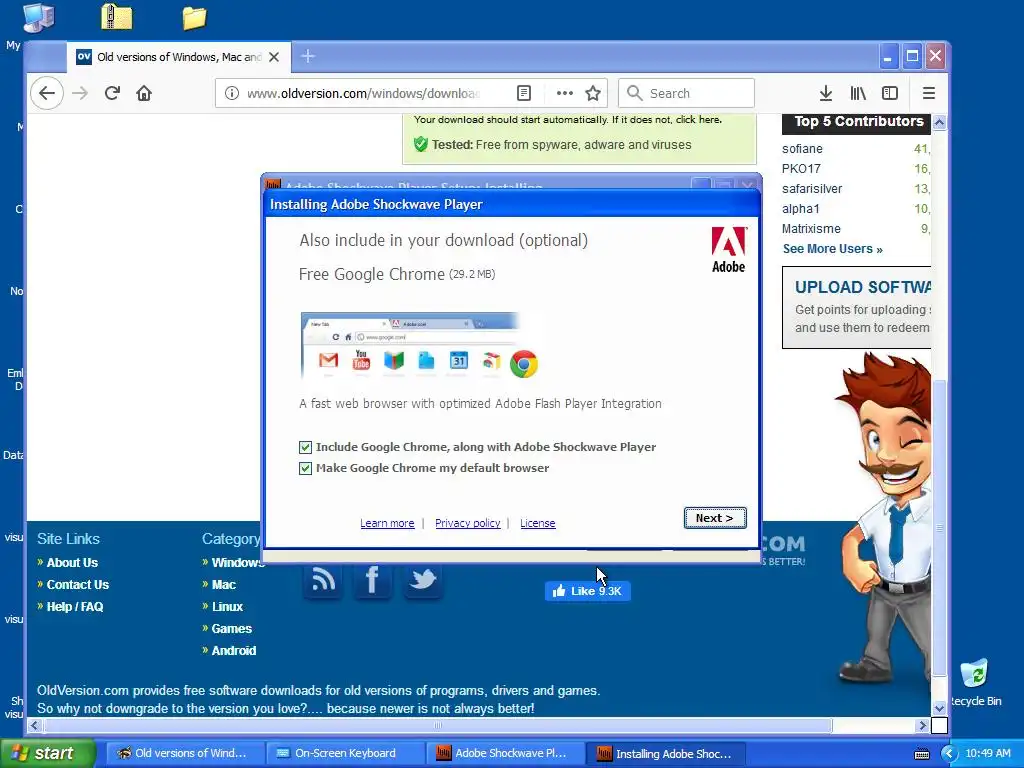Expand hidden tray icons arrow
1024x768 pixels.
point(949,754)
